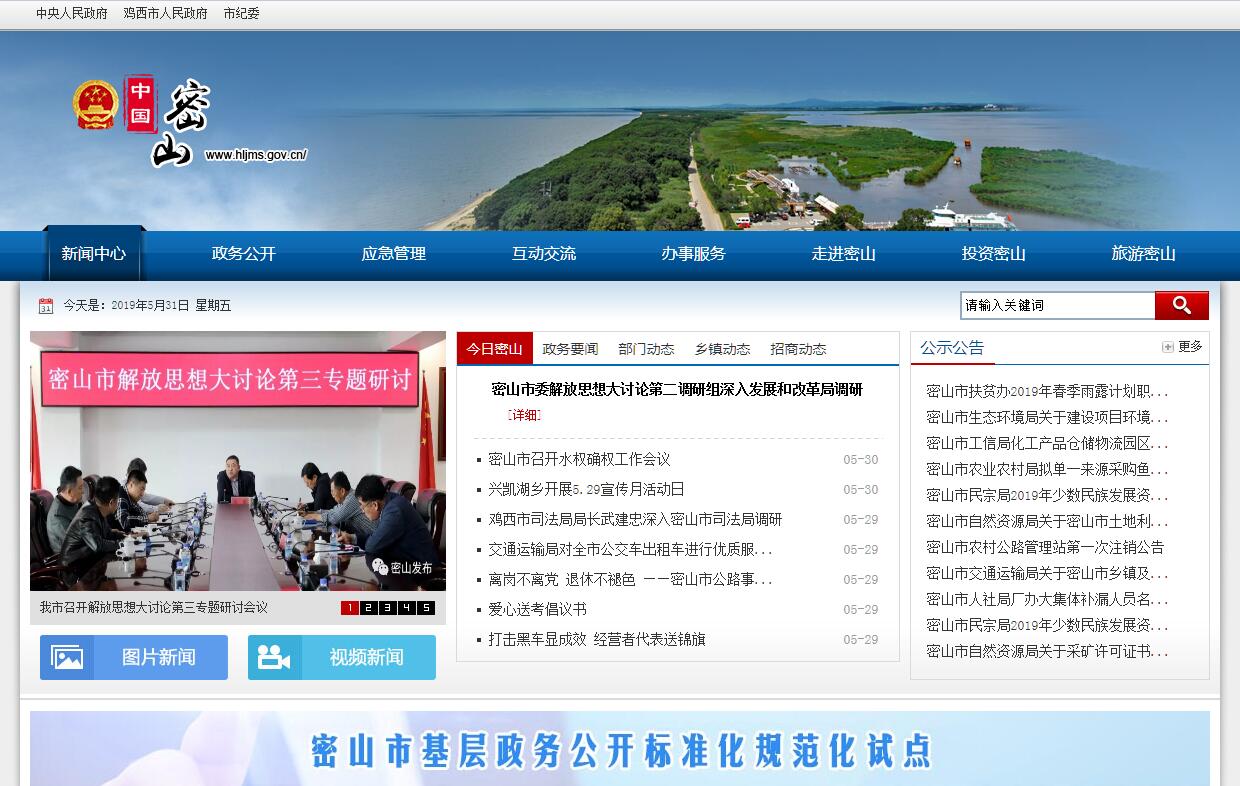Screen dimensions: 1240x786
Task: Switch slideshow to slide 5
Action: (x=426, y=608)
